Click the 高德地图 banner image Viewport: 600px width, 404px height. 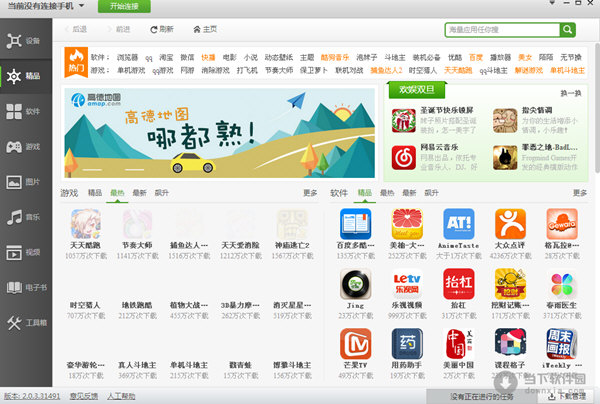coord(220,133)
